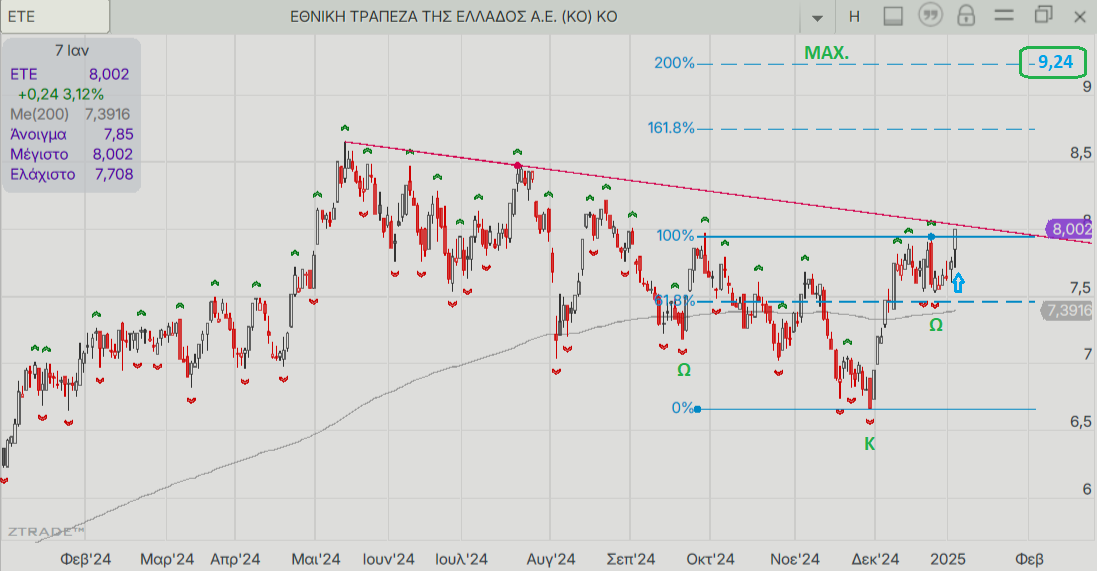
Task: Click the 6 price axis label
Action: [x=1087, y=489]
